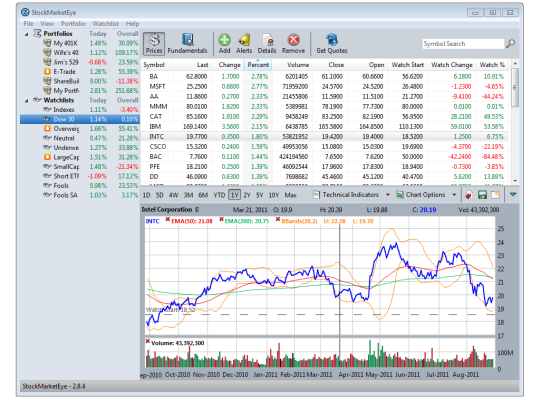Select the Short ETF watchlist
The height and width of the screenshot is (399, 540).
click(66, 176)
